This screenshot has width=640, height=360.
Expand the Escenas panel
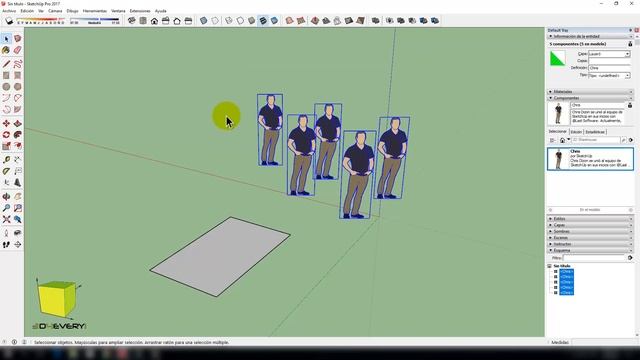590,238
